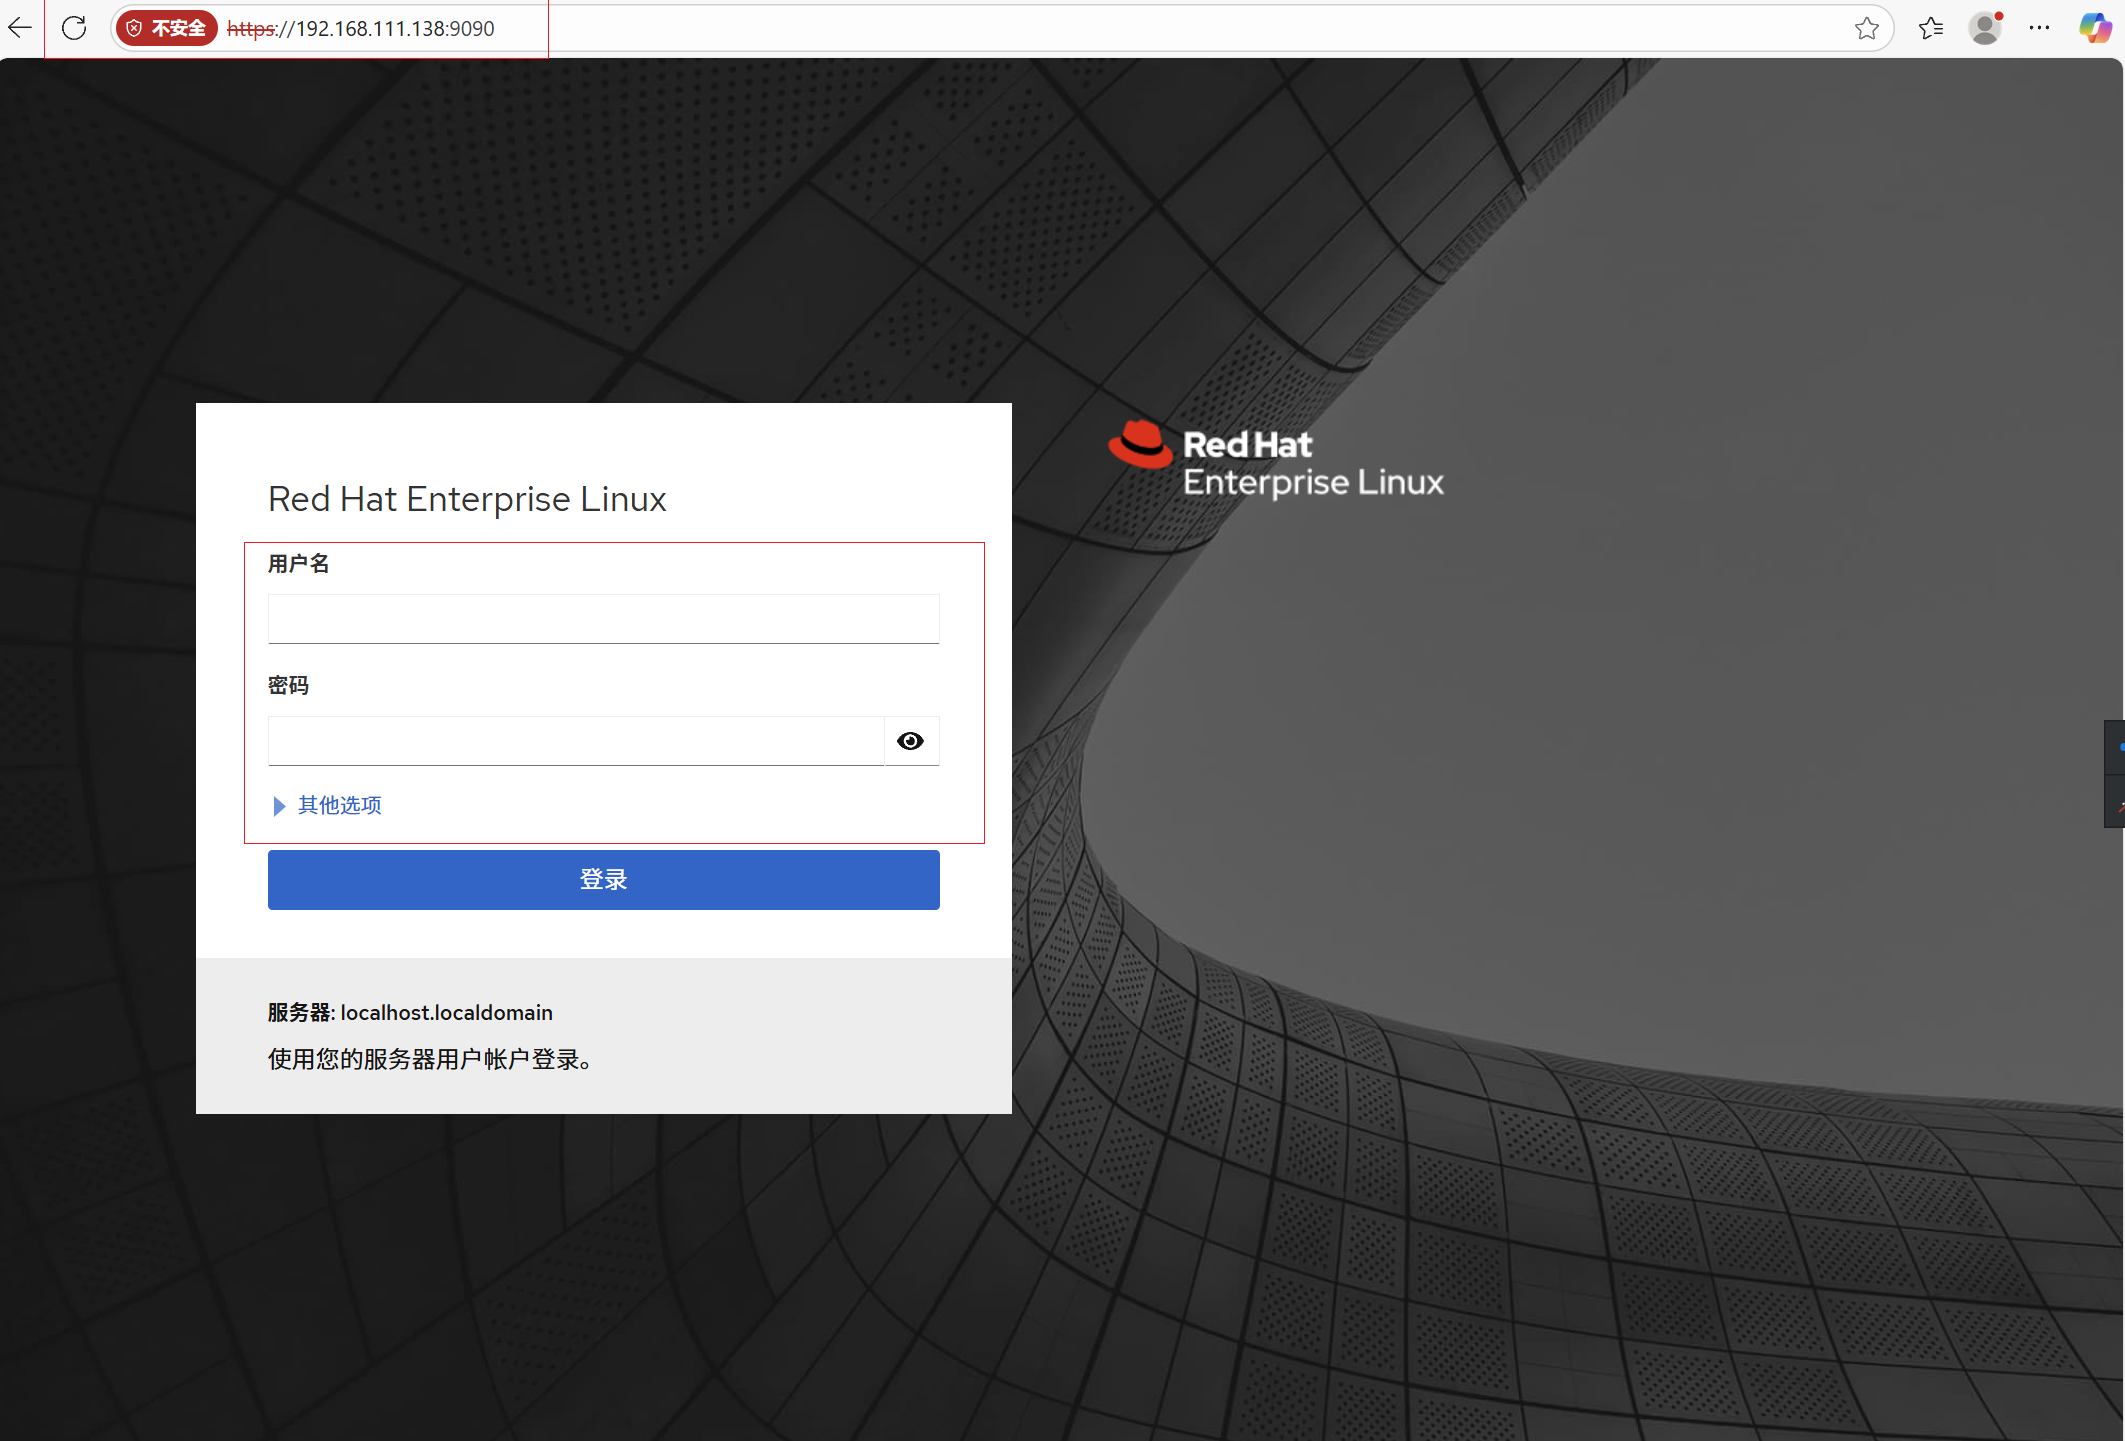Bookmark page with the star icon
The image size is (2125, 1441).
point(1866,28)
